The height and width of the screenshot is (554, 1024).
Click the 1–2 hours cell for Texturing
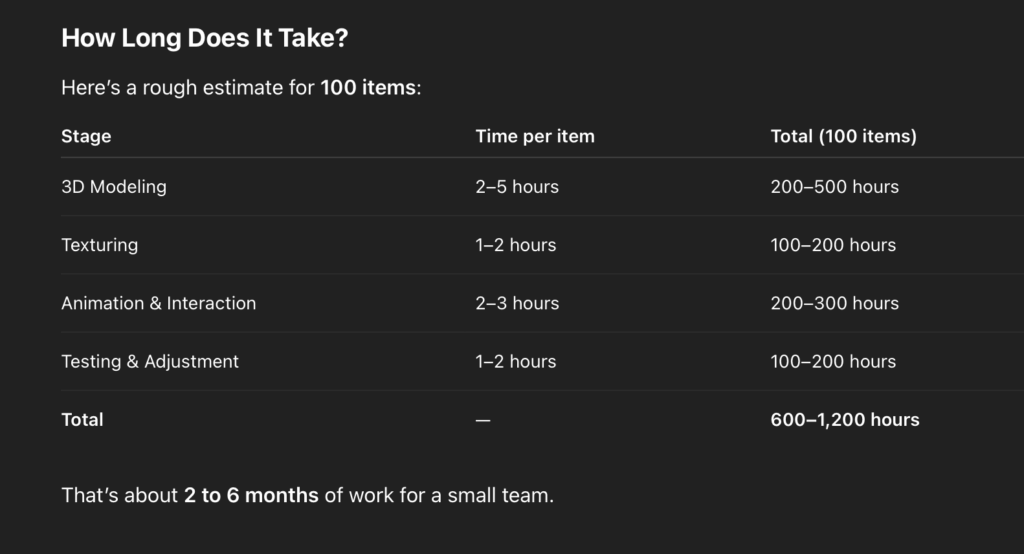[x=516, y=245]
